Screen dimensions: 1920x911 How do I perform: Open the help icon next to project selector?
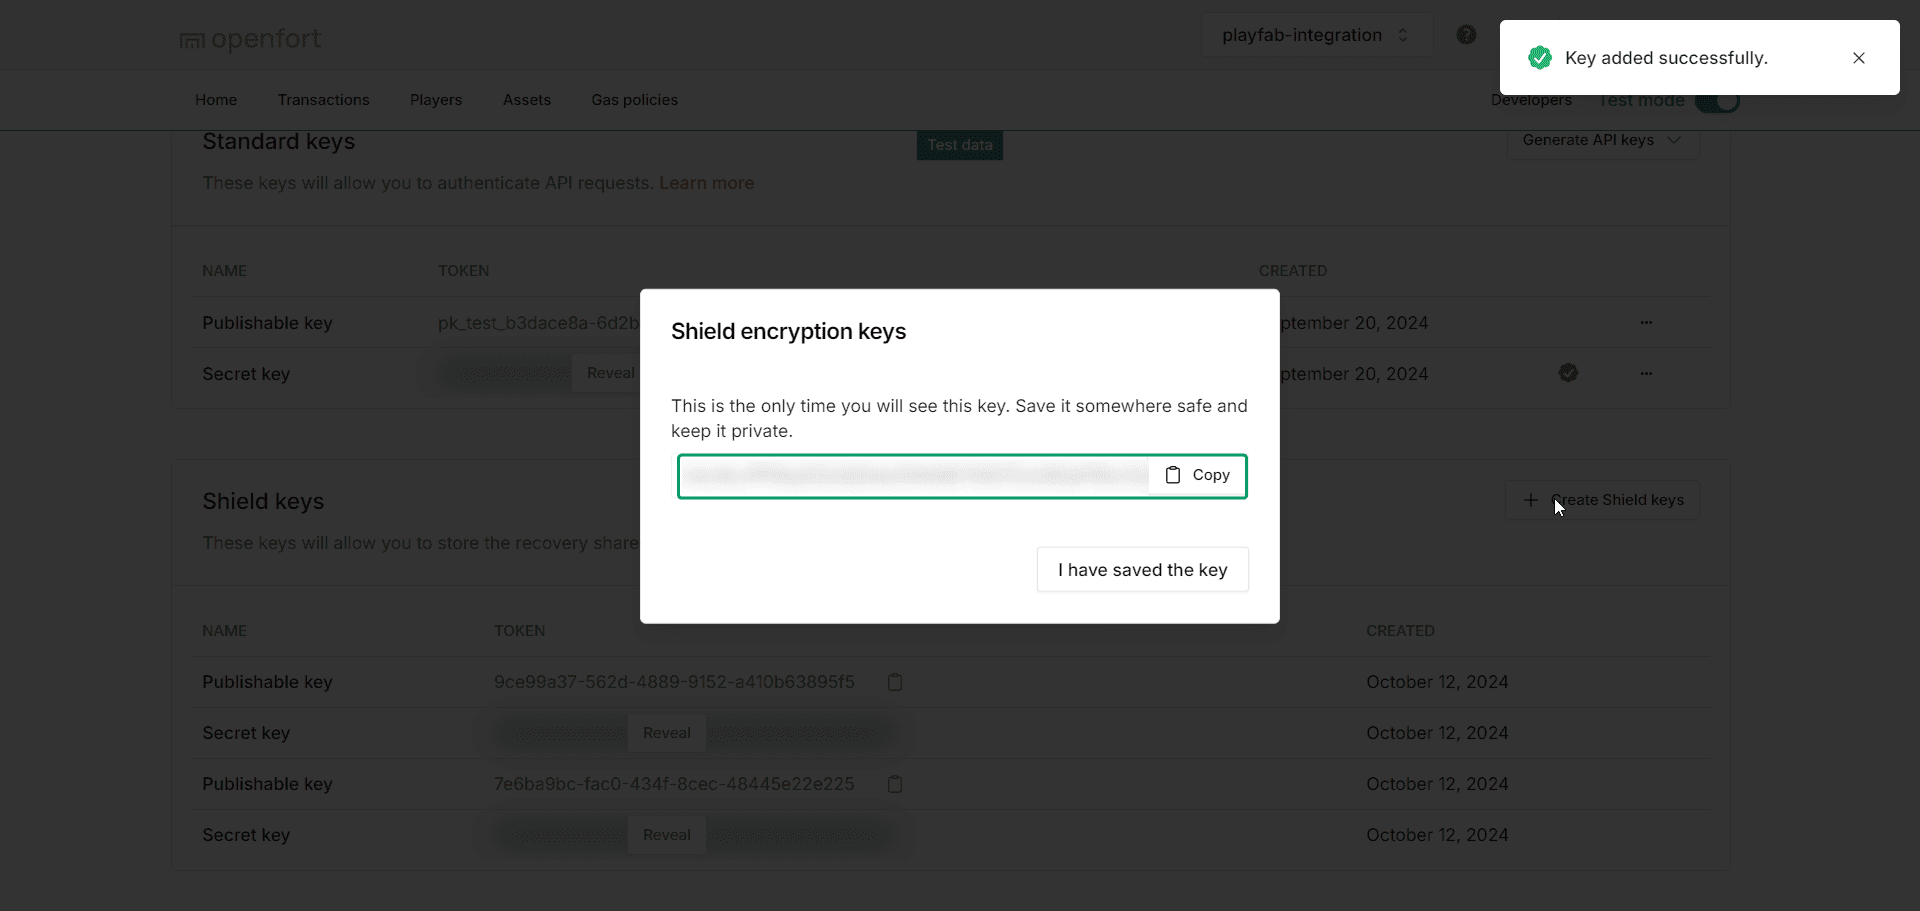[1466, 34]
